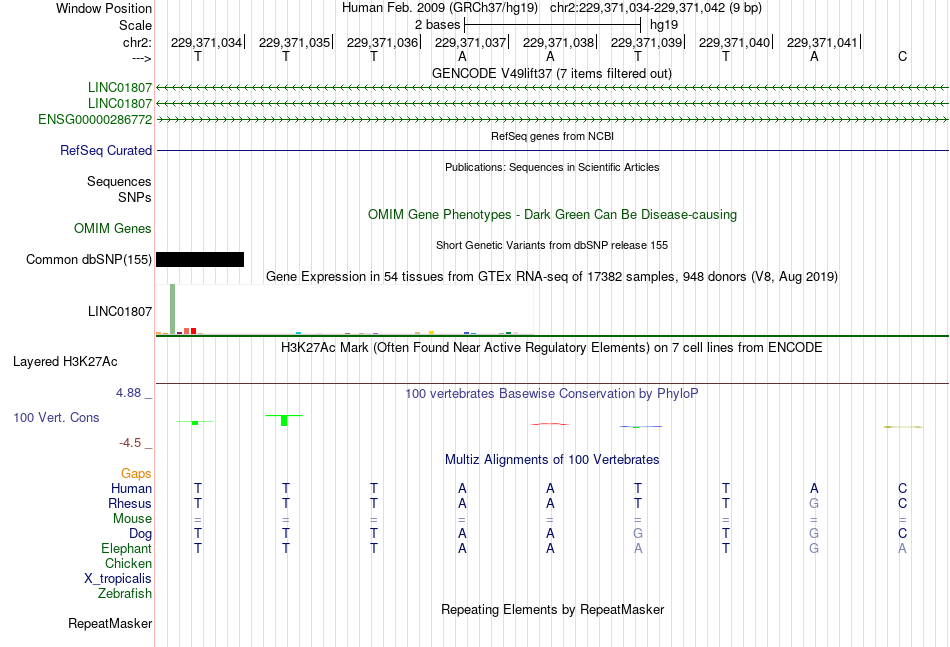This screenshot has height=647, width=950.
Task: Click the Mouse species label
Action: 132,519
